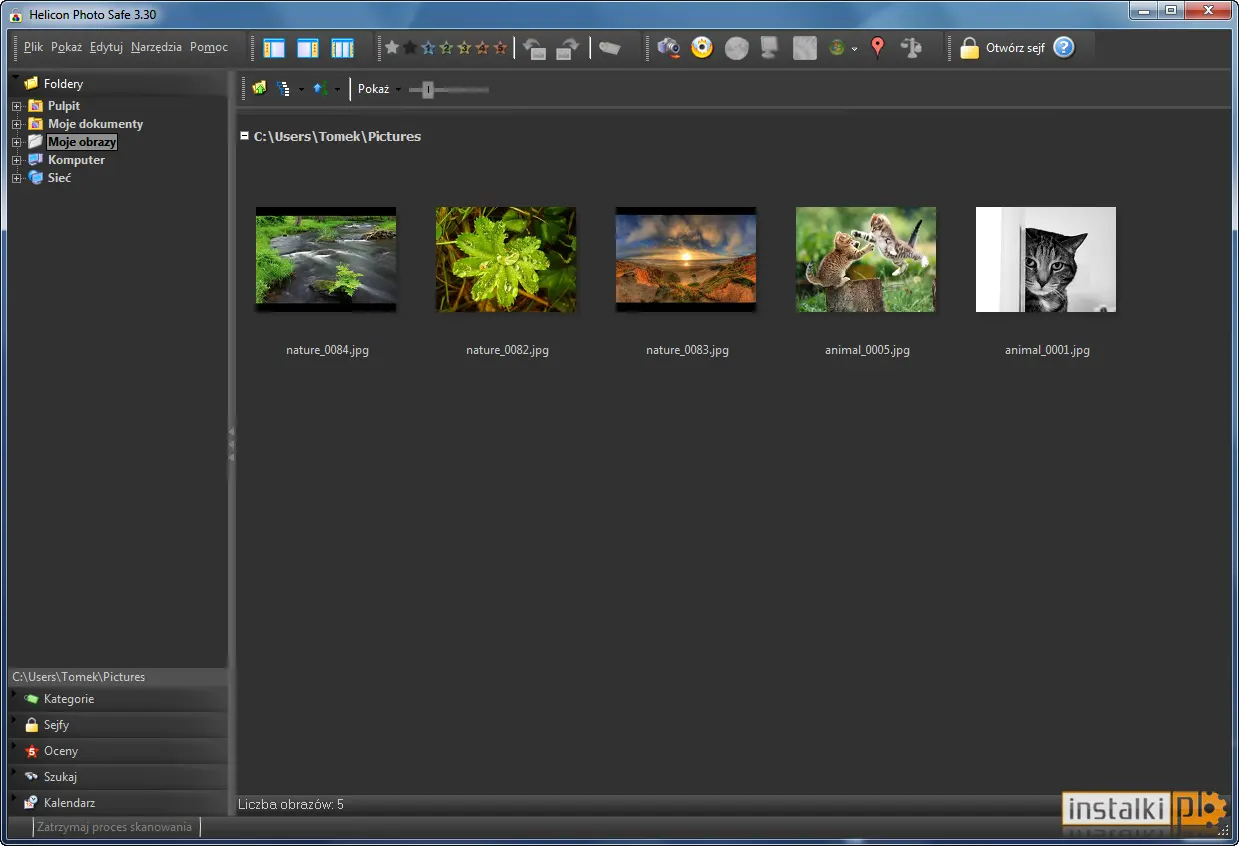Toggle the left panel layout view

coord(274,48)
